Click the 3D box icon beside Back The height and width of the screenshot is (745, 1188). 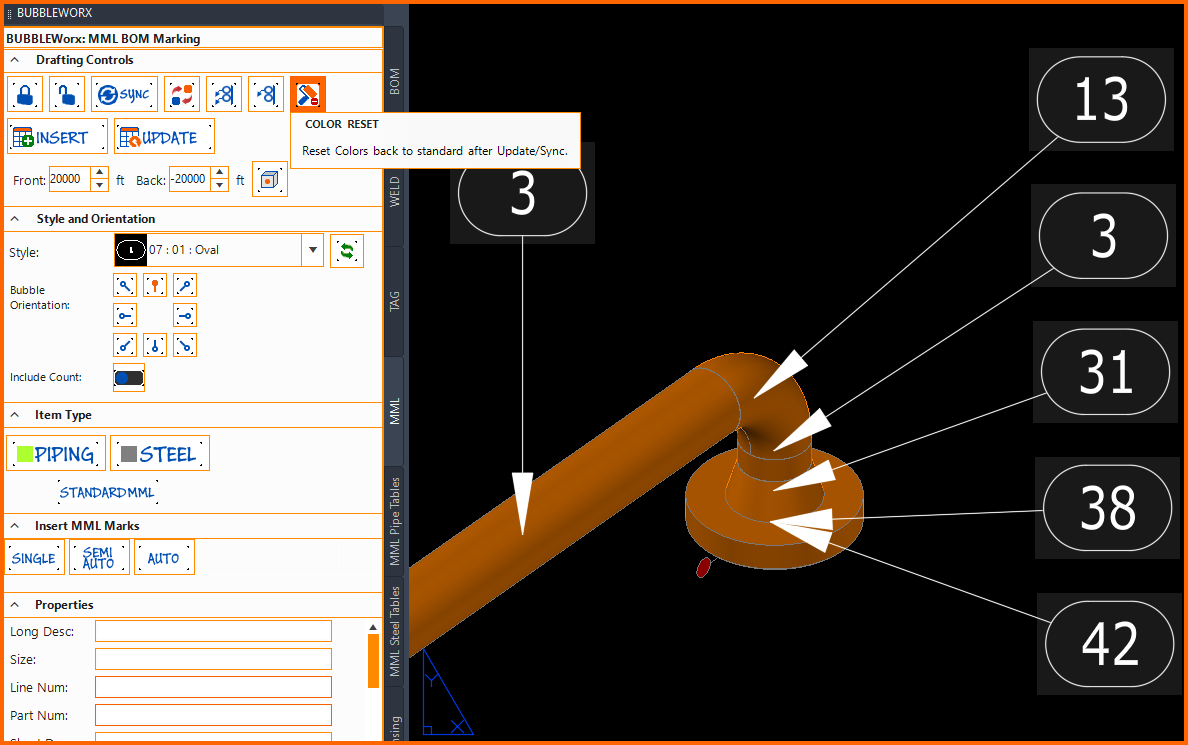(270, 180)
